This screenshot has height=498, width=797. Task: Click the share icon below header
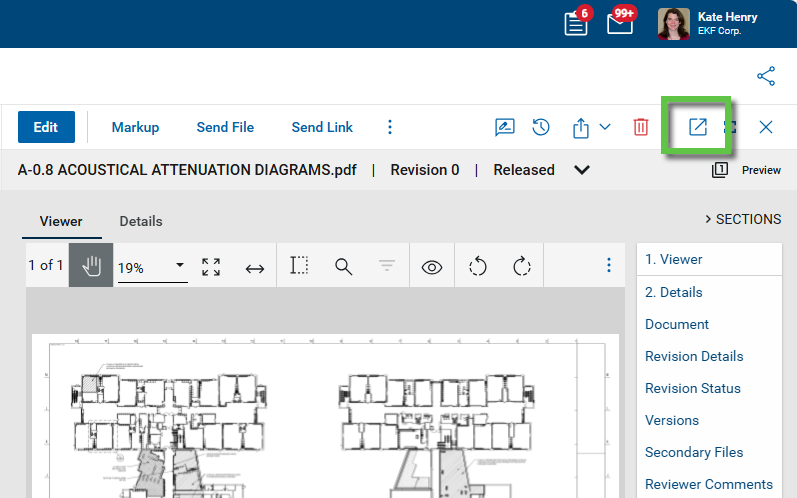pyautogui.click(x=766, y=76)
